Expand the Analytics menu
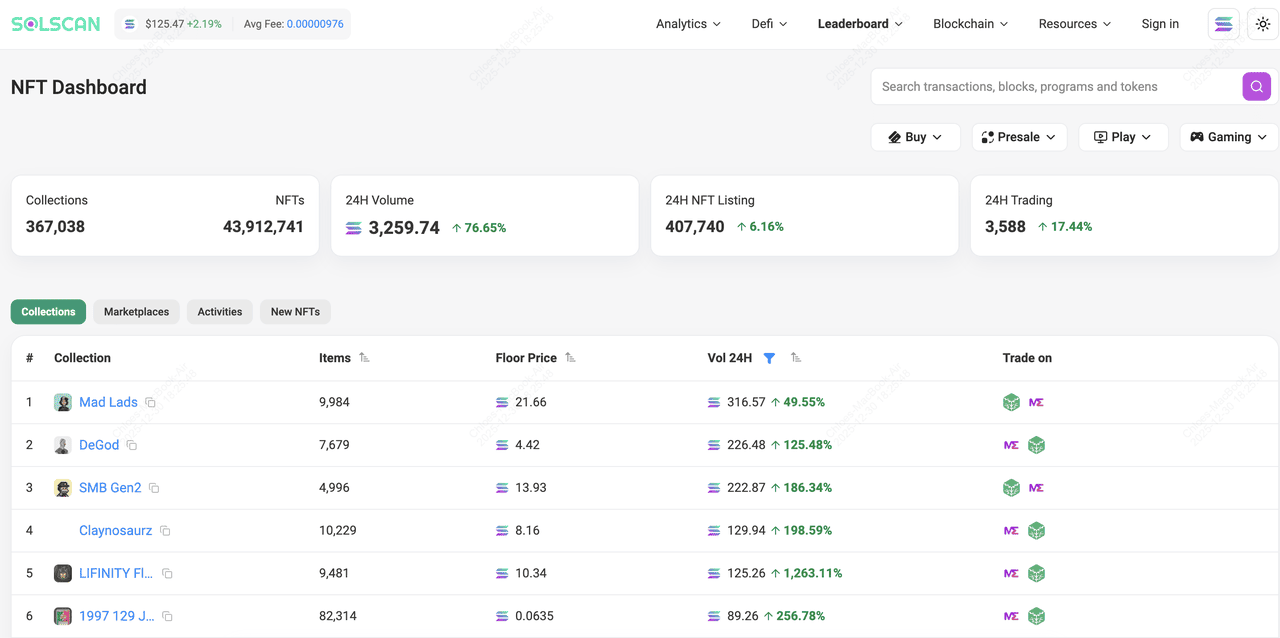The height and width of the screenshot is (638, 1280). click(x=688, y=24)
